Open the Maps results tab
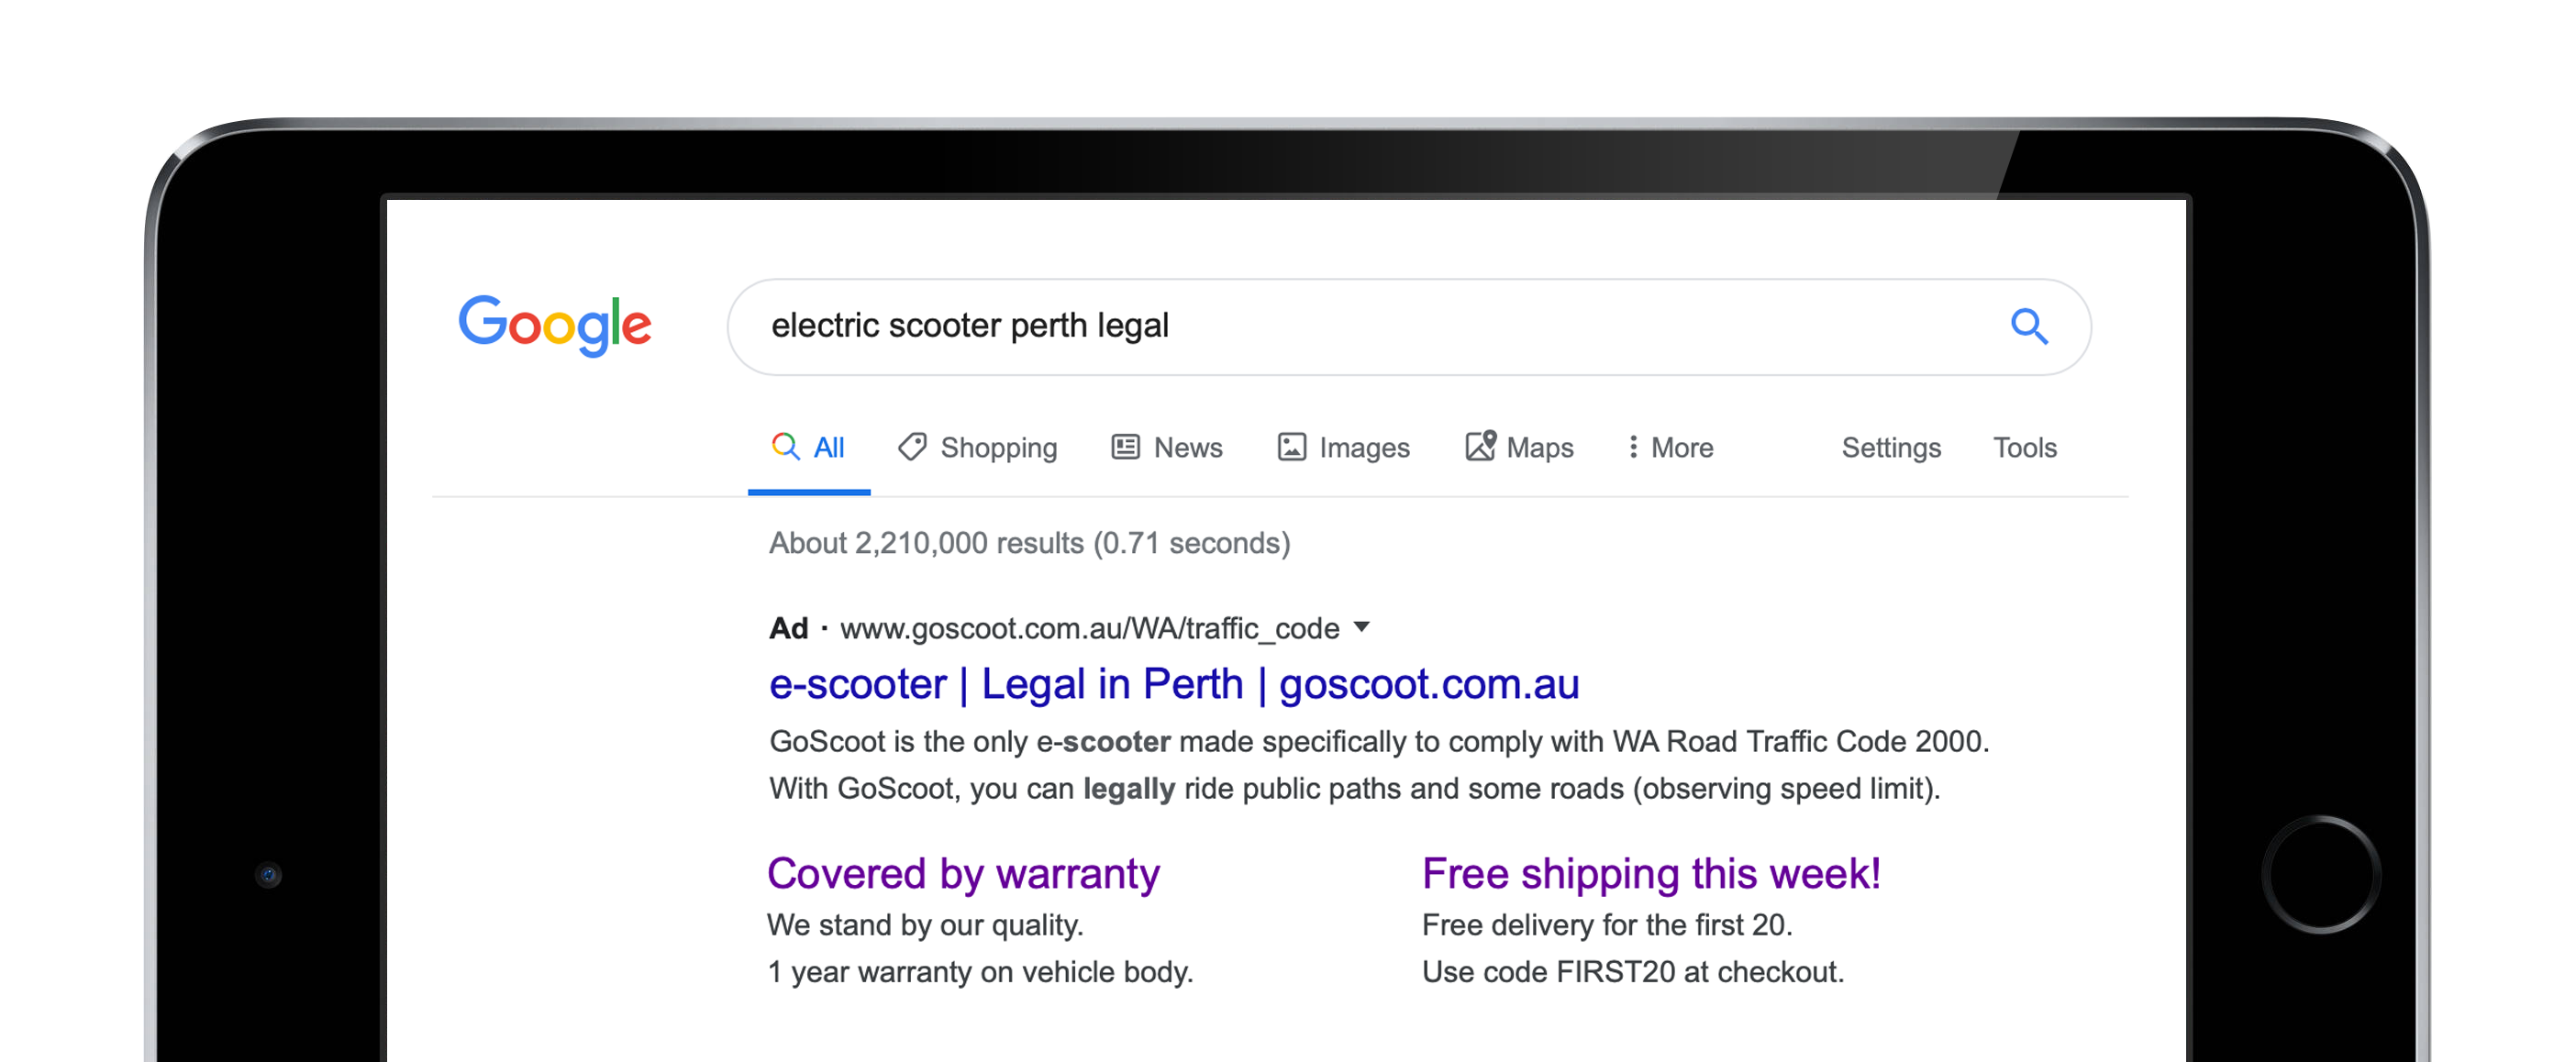 1539,447
